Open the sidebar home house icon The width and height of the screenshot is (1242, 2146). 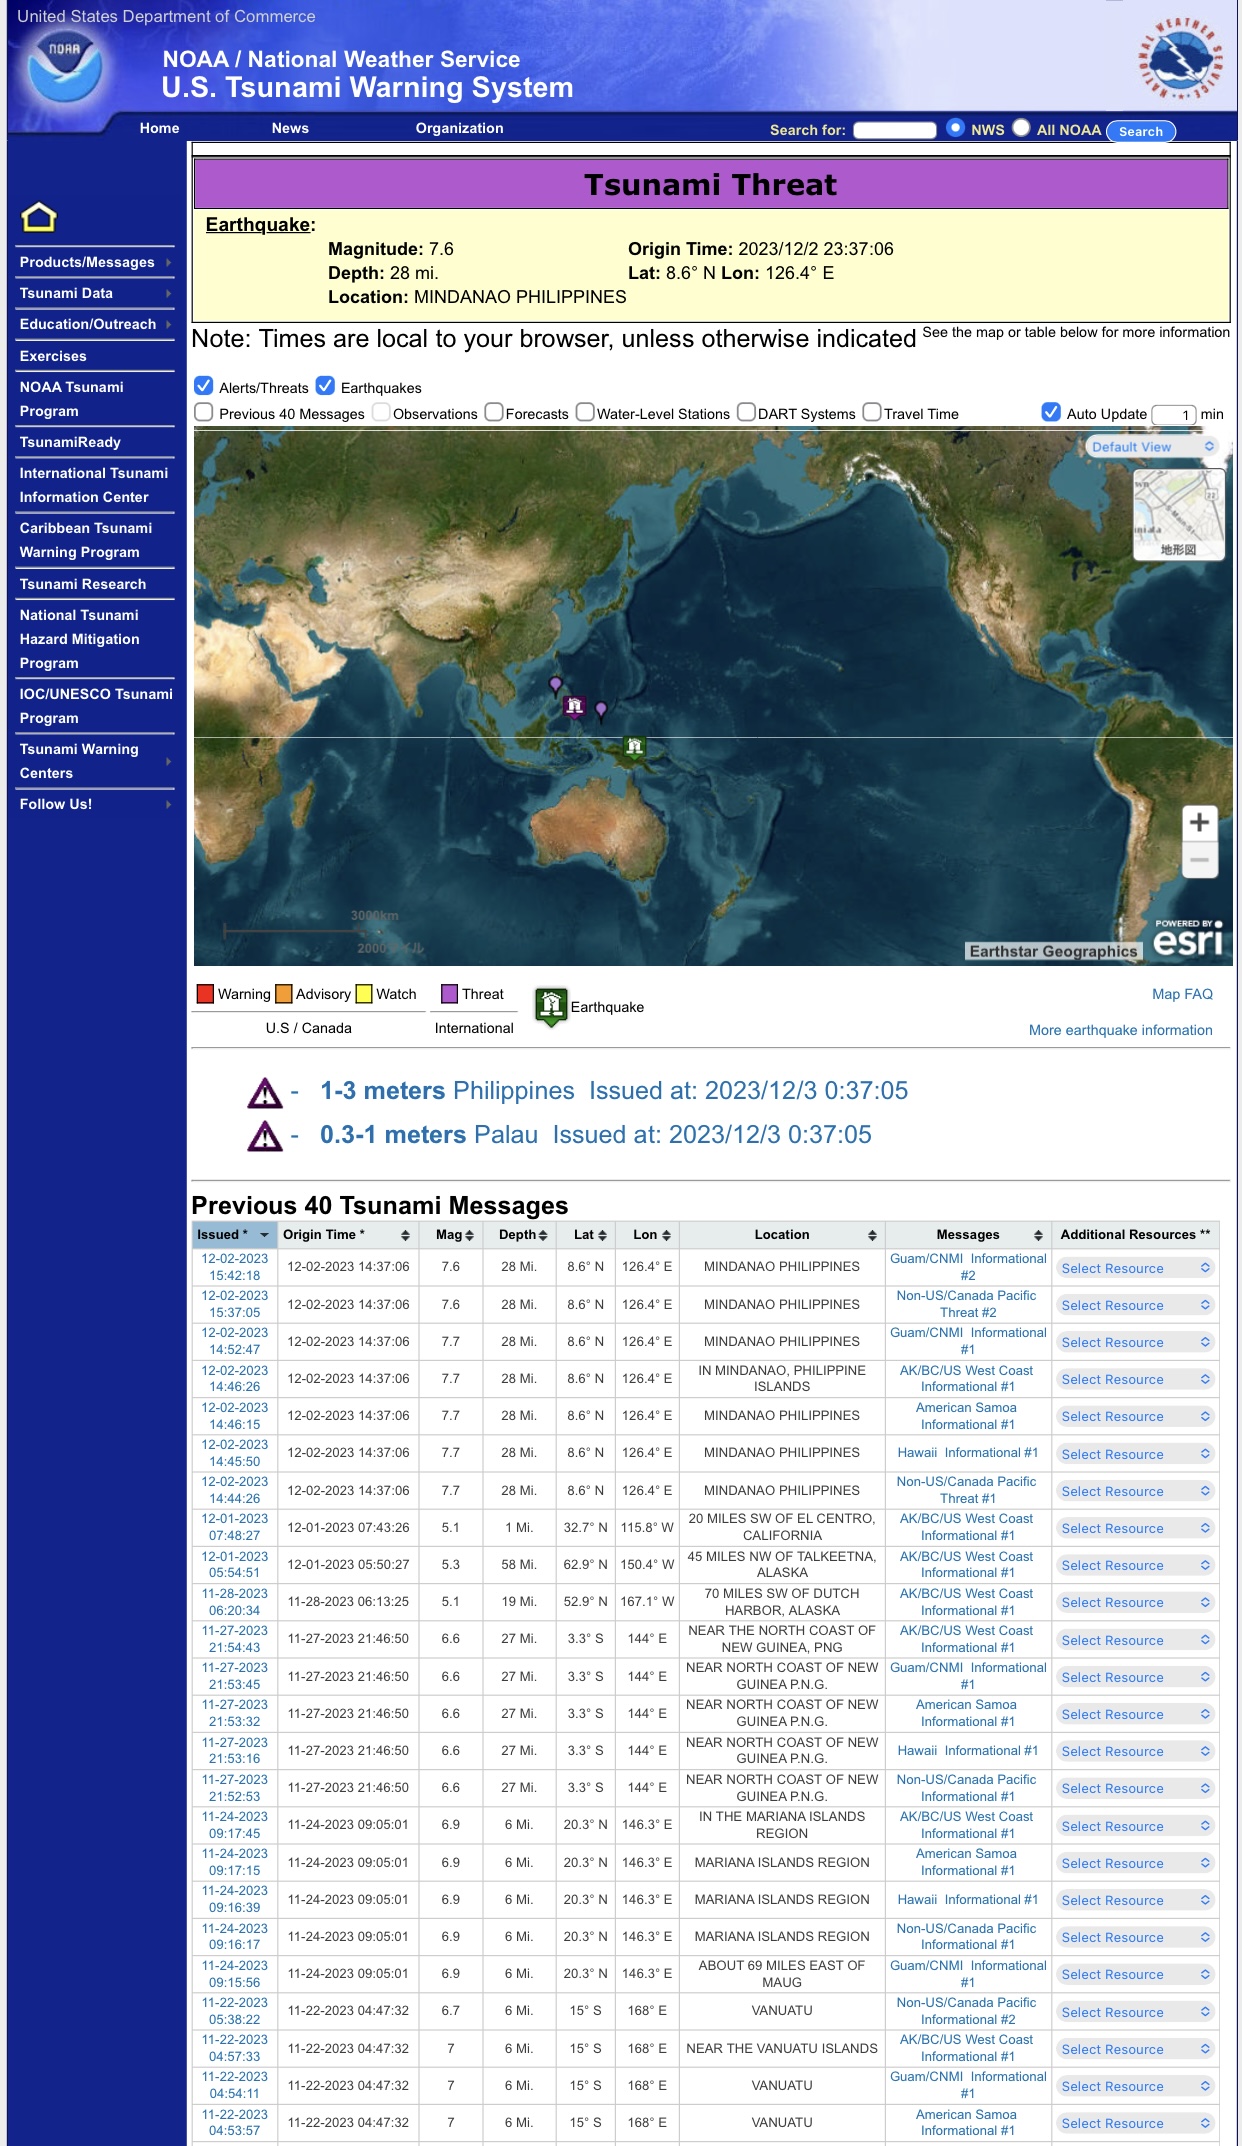coord(39,217)
